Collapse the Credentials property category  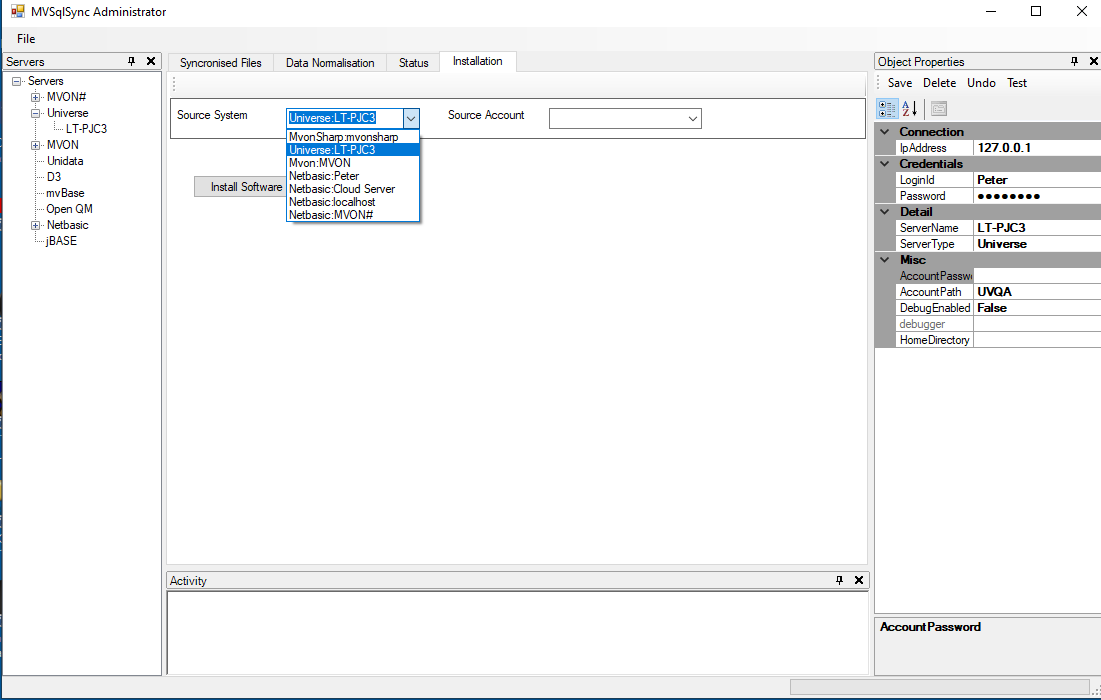pos(885,164)
